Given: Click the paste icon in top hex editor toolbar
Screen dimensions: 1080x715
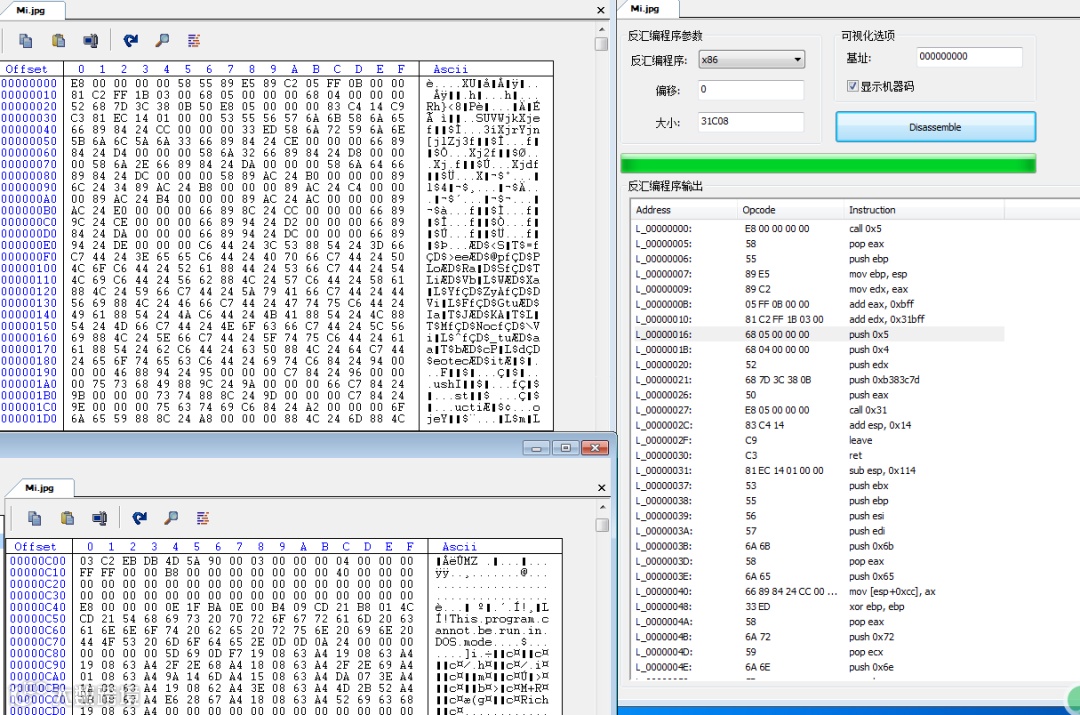Looking at the screenshot, I should pyautogui.click(x=59, y=41).
